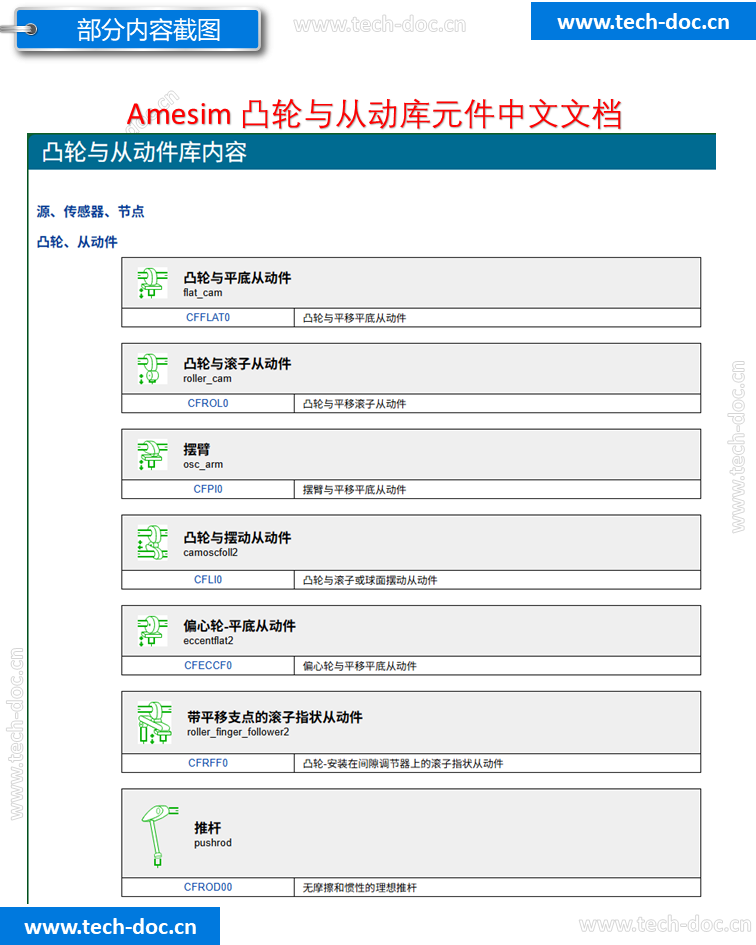The height and width of the screenshot is (945, 756).
Task: Select the 摆臂 heading
Action: click(x=197, y=450)
